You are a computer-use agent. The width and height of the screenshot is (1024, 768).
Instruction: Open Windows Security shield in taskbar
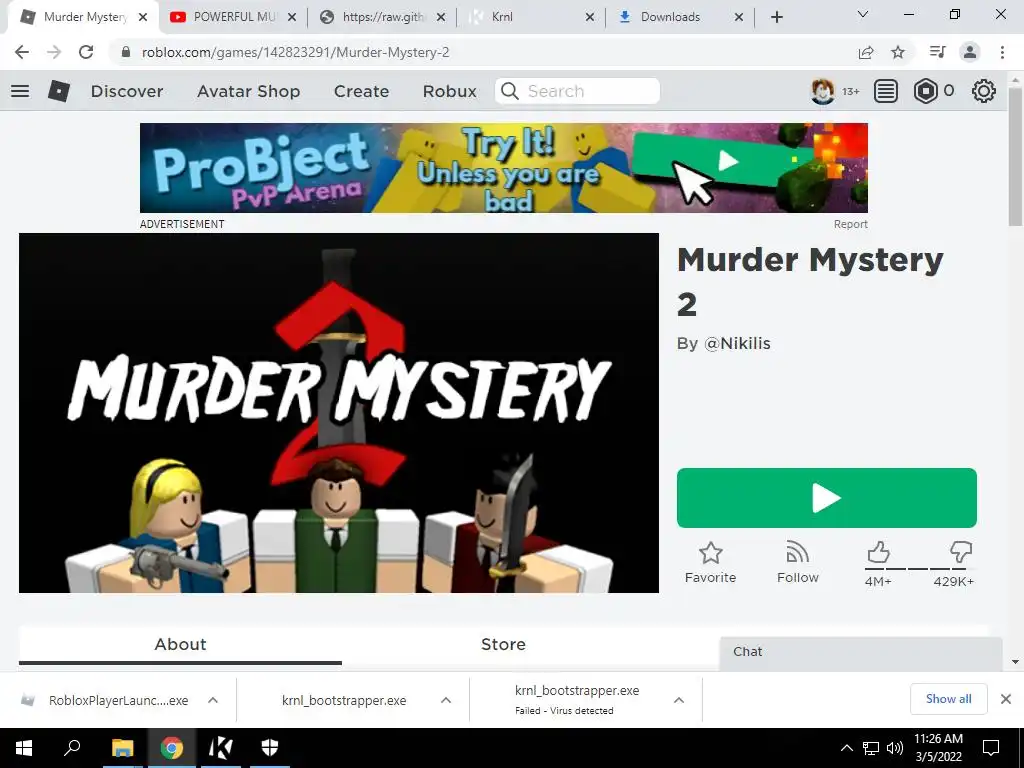point(270,748)
